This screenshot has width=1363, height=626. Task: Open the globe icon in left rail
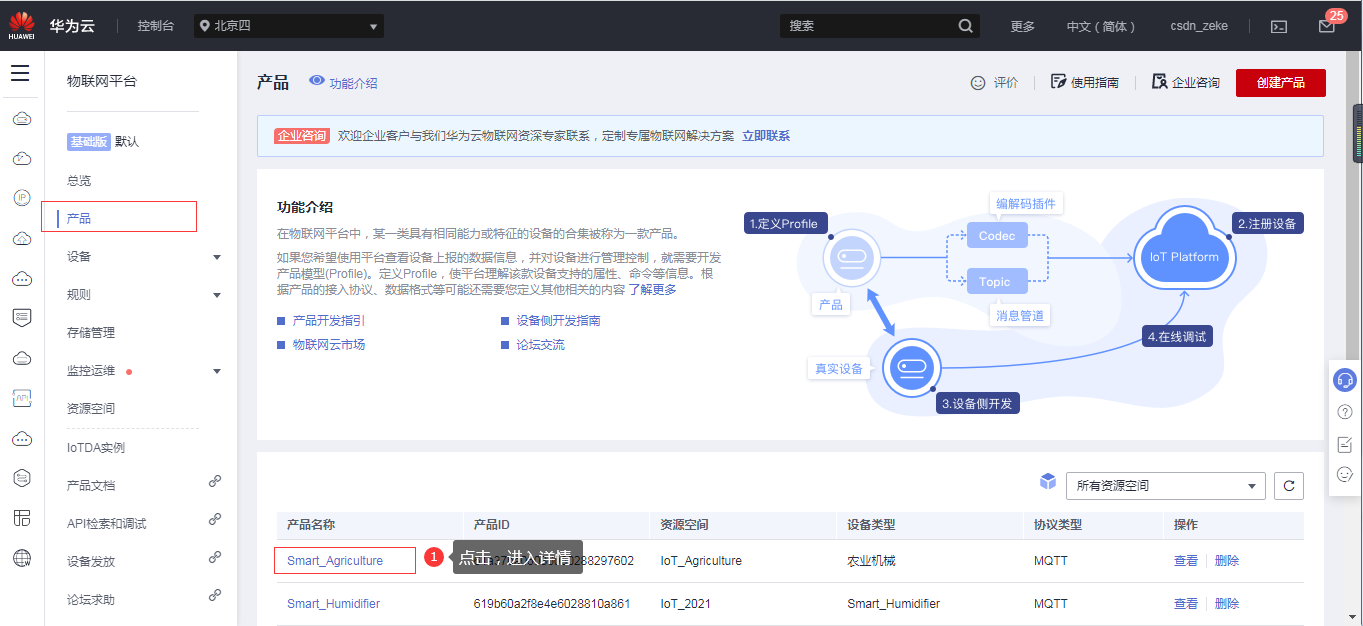coord(21,558)
